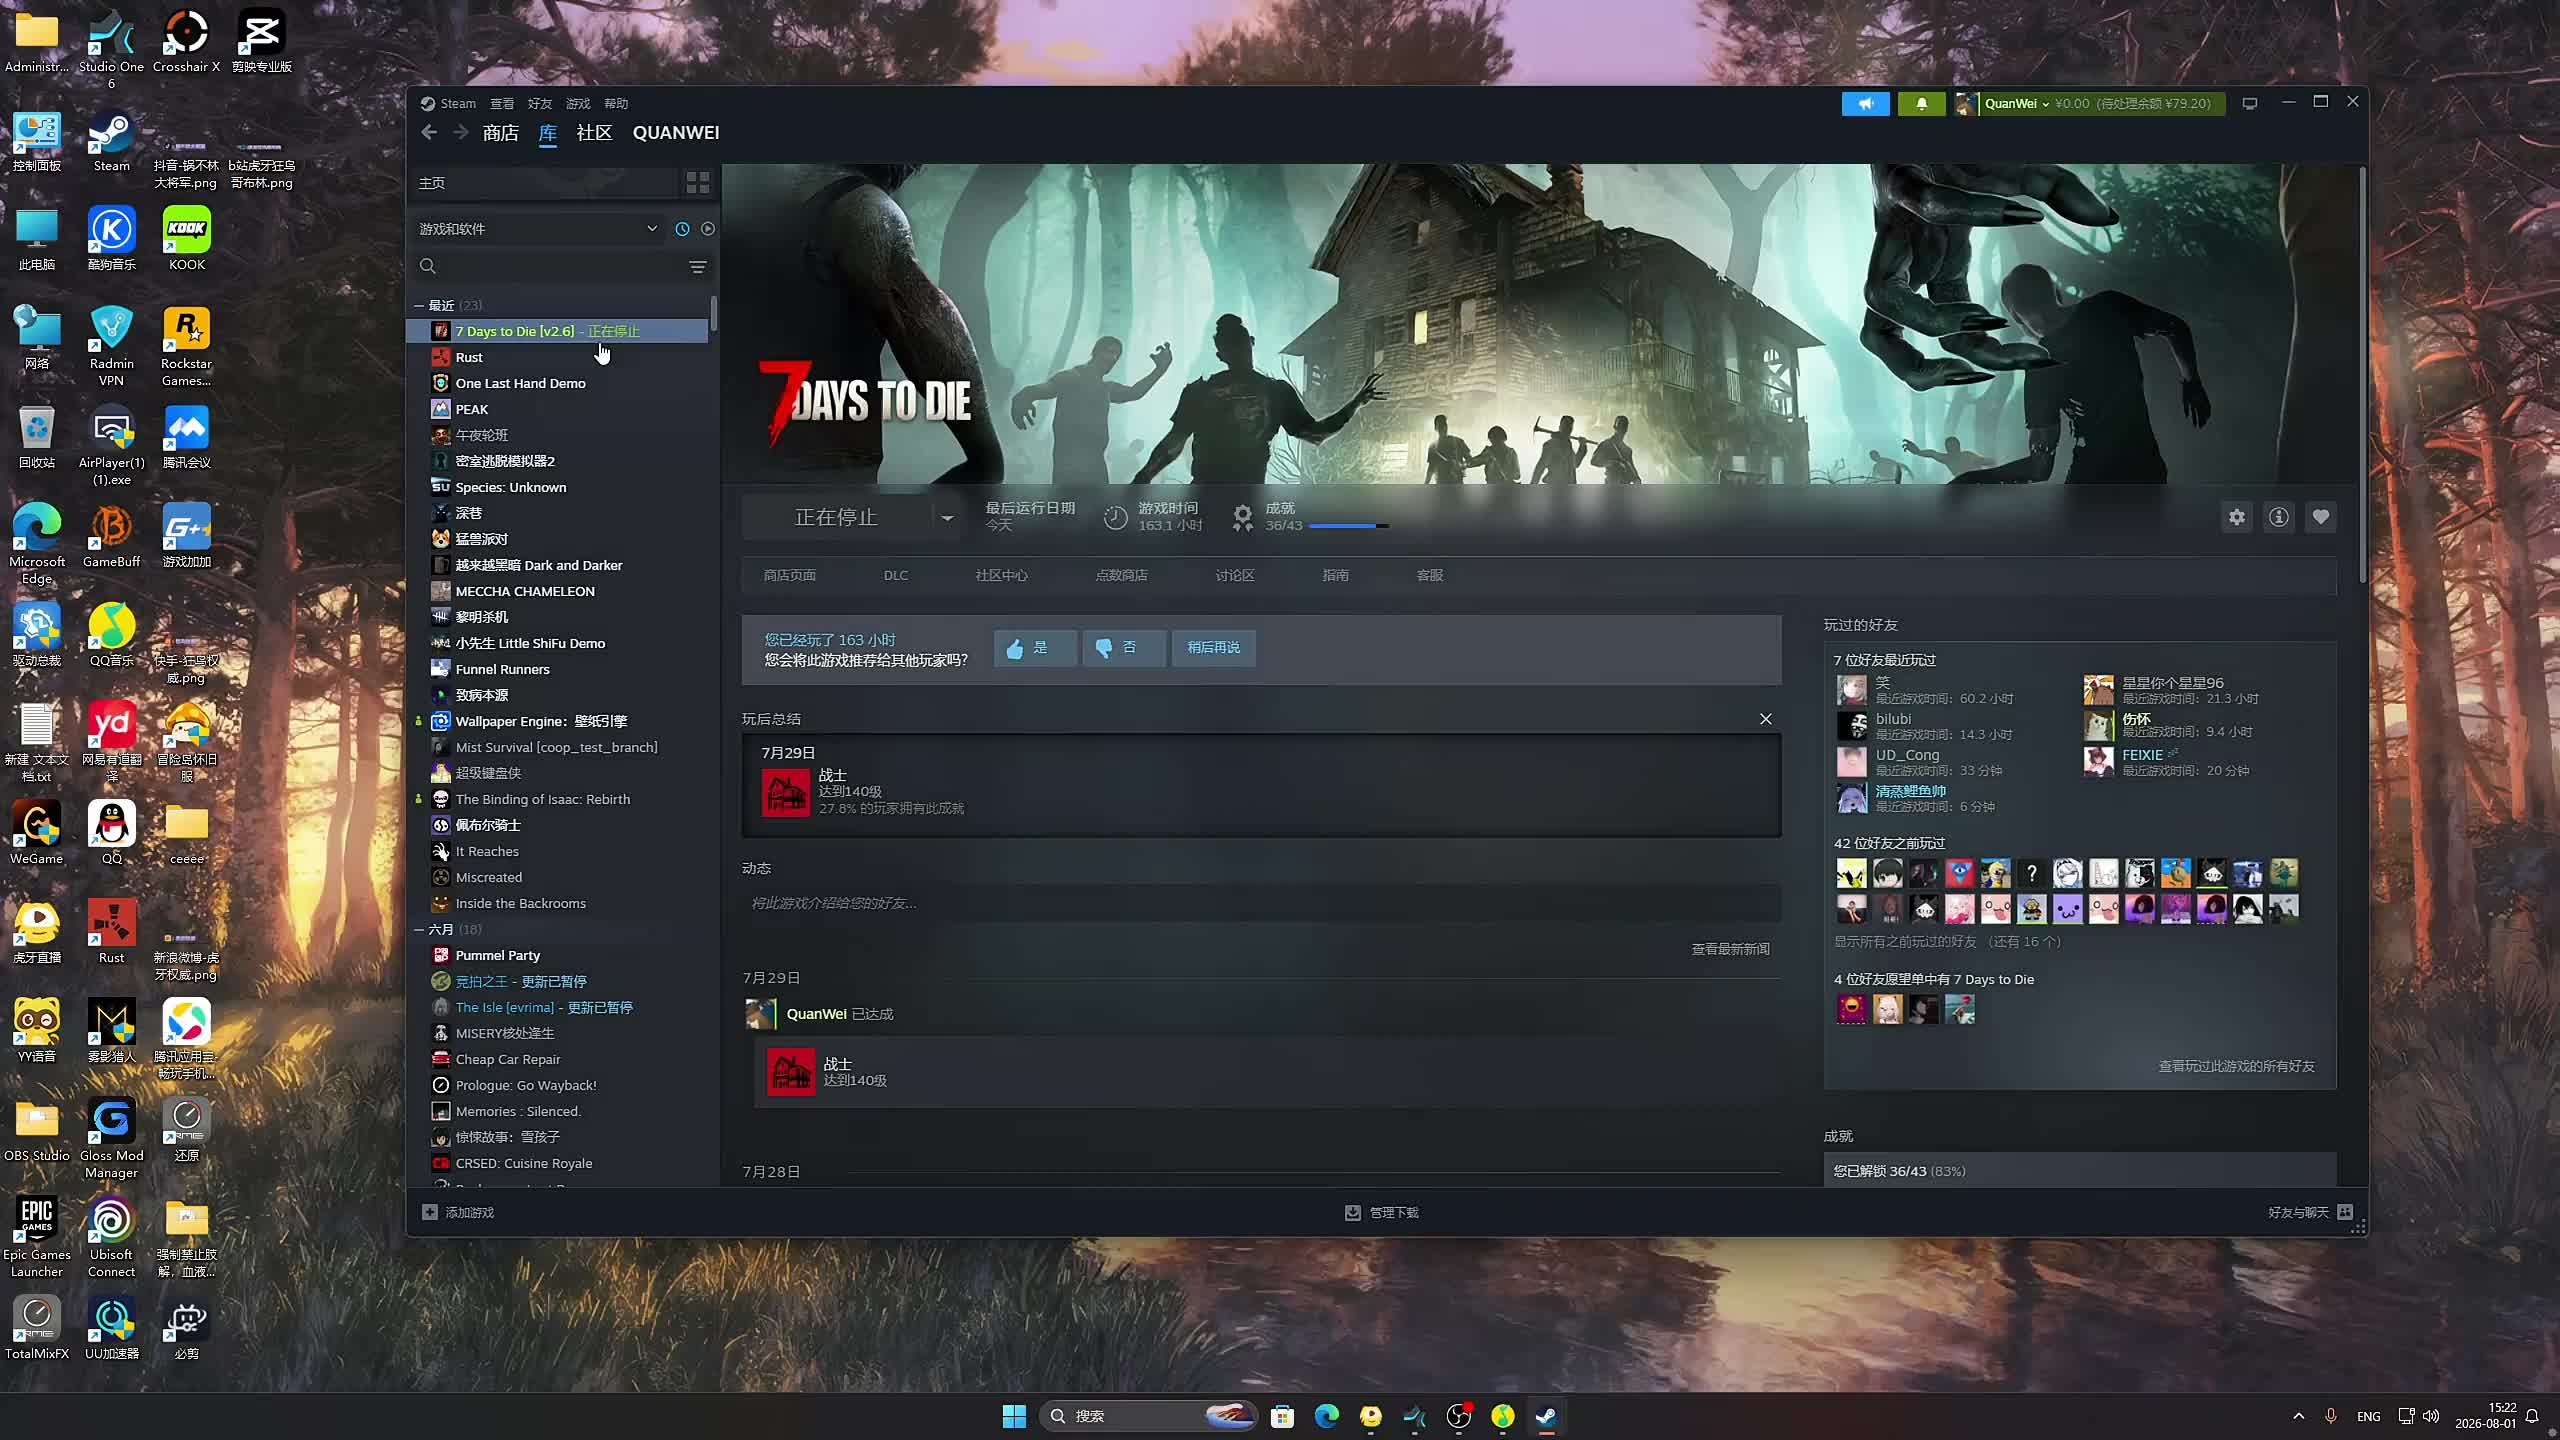
Task: Open 查看最新新闻 link
Action: 1730,950
